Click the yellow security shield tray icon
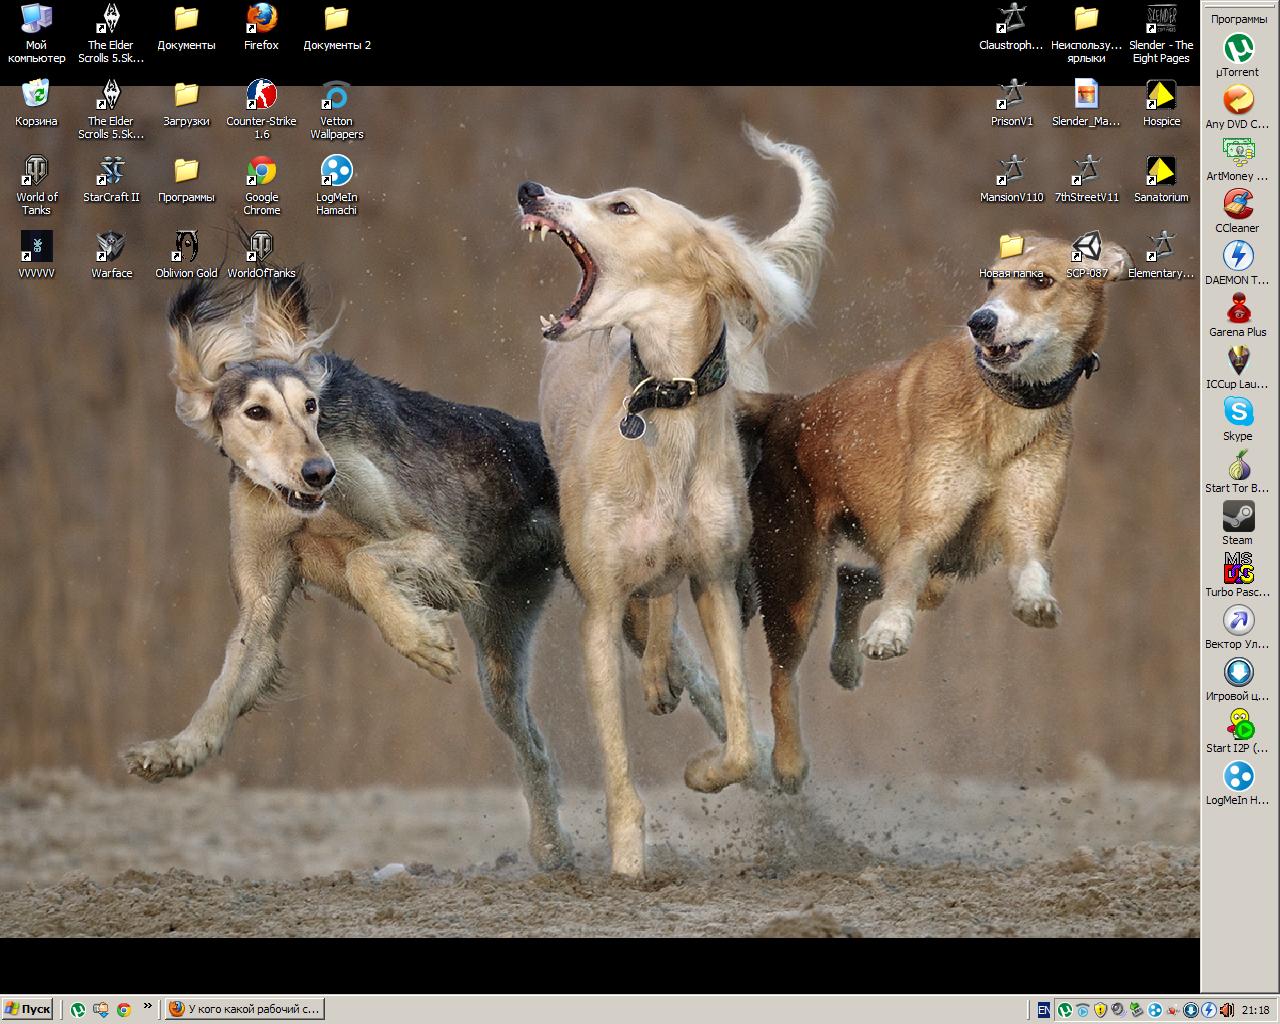The height and width of the screenshot is (1024, 1280). (x=1100, y=1010)
